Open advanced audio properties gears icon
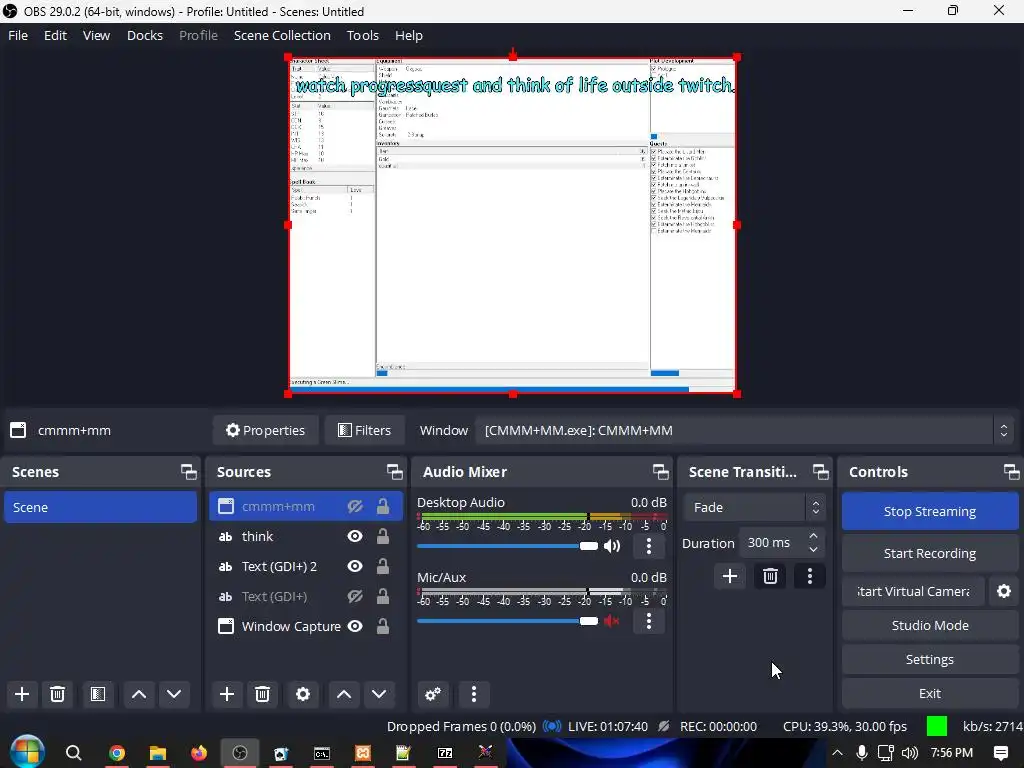The width and height of the screenshot is (1024, 768). pos(432,694)
